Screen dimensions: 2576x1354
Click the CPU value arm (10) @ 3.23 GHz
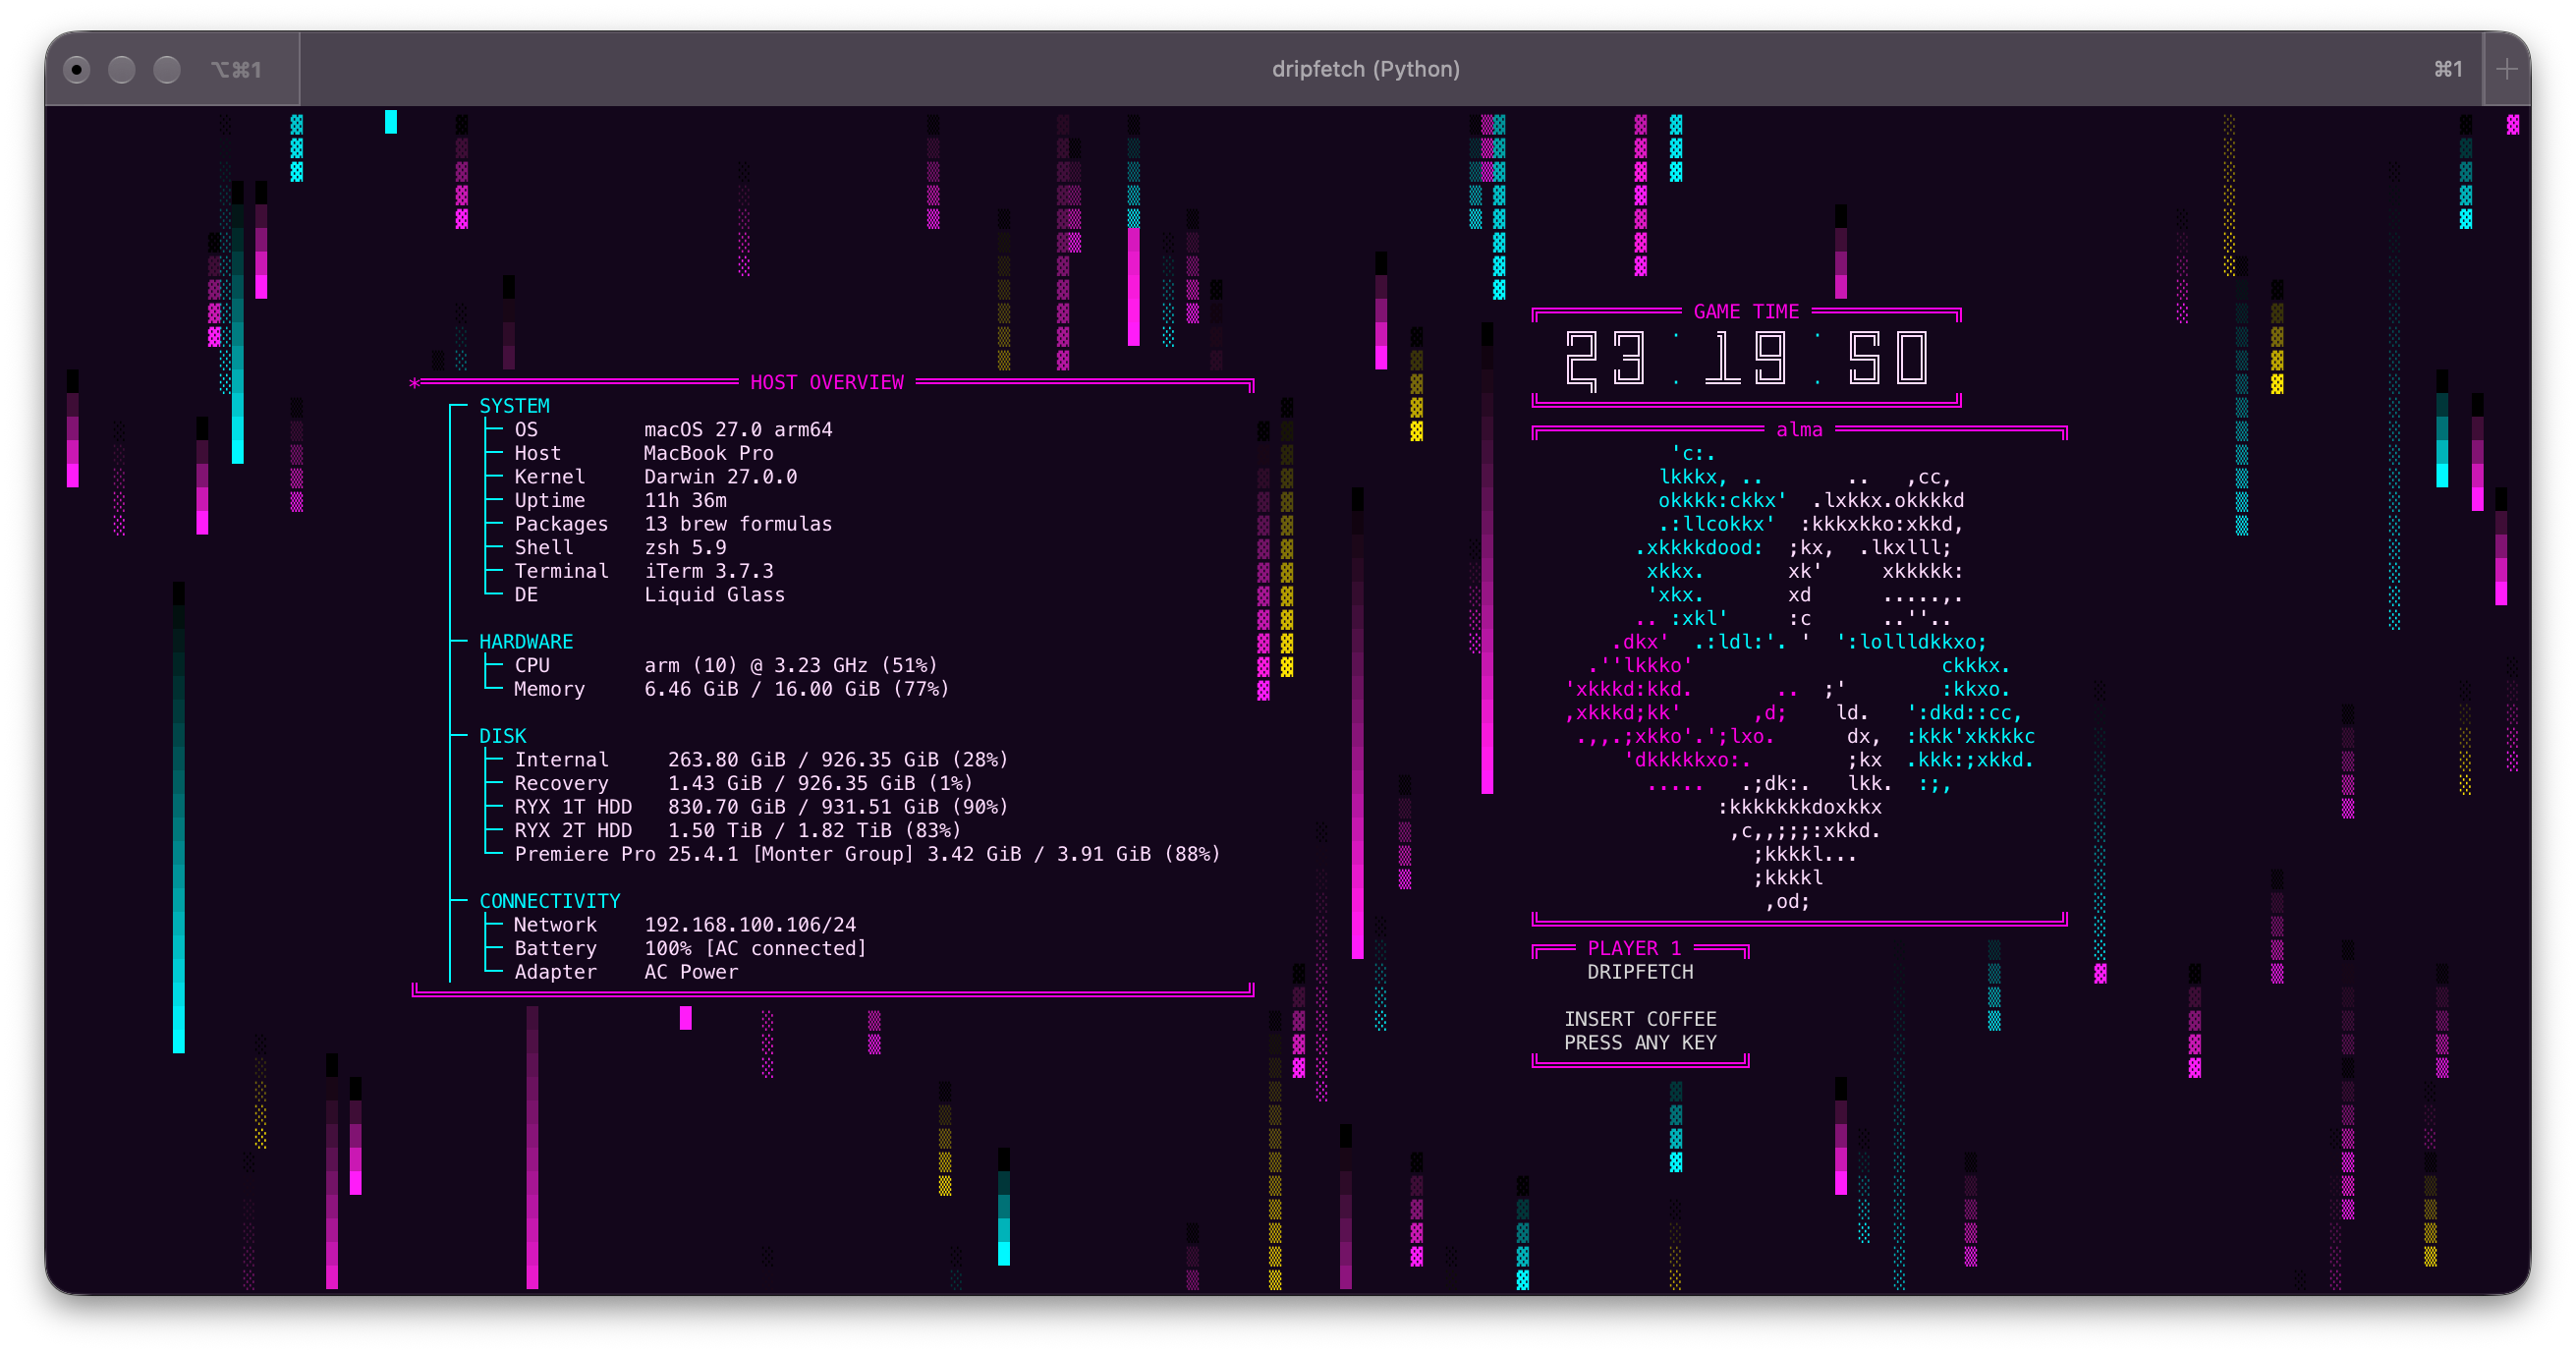click(x=756, y=666)
